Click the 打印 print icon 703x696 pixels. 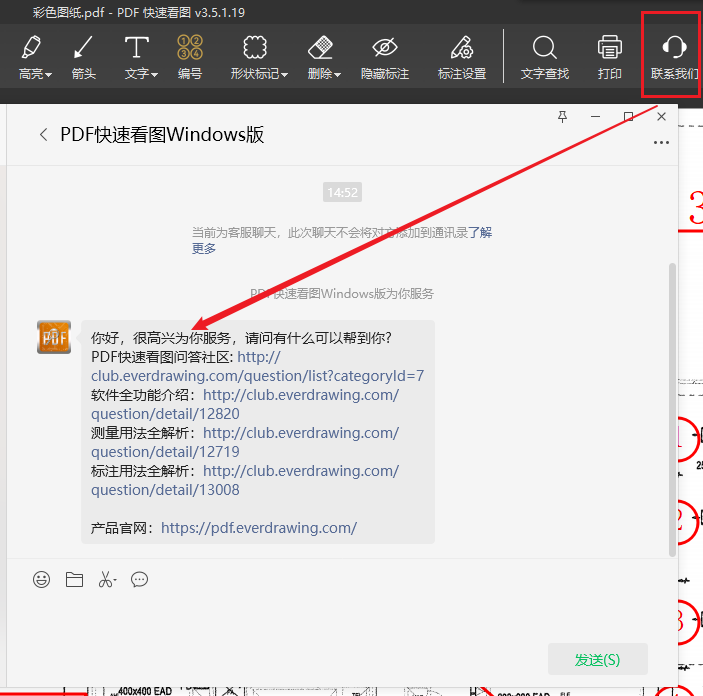pos(609,48)
